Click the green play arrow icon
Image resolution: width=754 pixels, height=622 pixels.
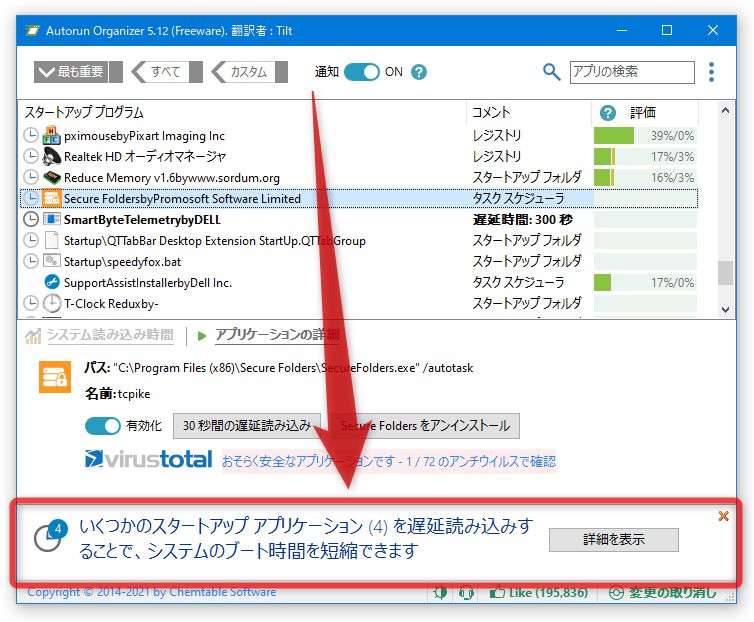[202, 336]
